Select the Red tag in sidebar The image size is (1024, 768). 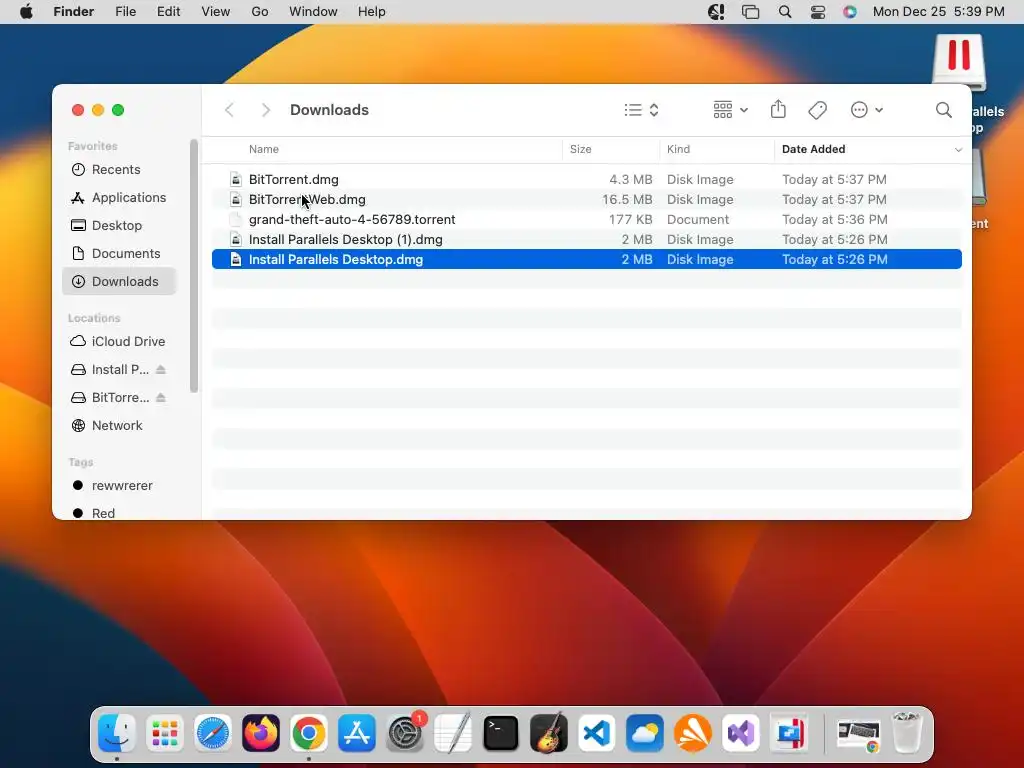pos(120,513)
